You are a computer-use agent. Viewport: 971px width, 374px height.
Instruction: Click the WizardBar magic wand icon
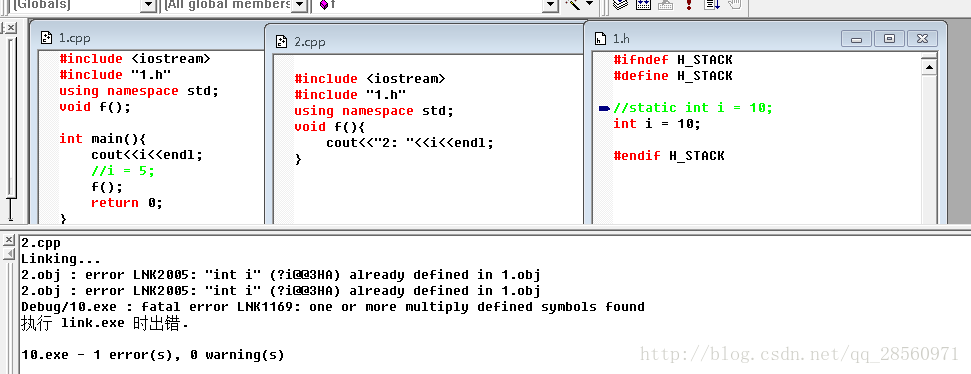[573, 4]
